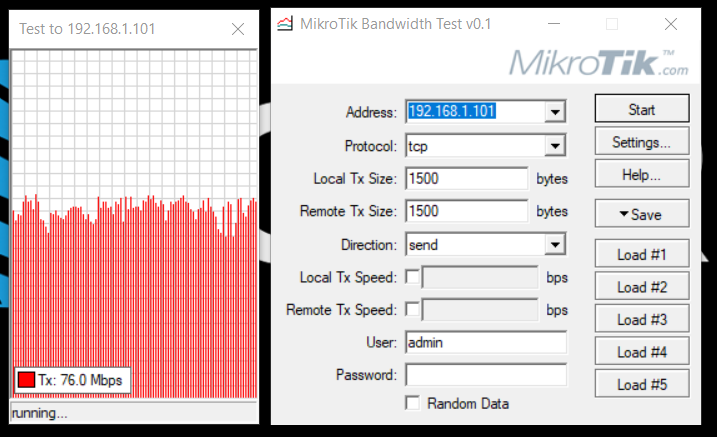
Task: Click the Start button
Action: (x=642, y=109)
